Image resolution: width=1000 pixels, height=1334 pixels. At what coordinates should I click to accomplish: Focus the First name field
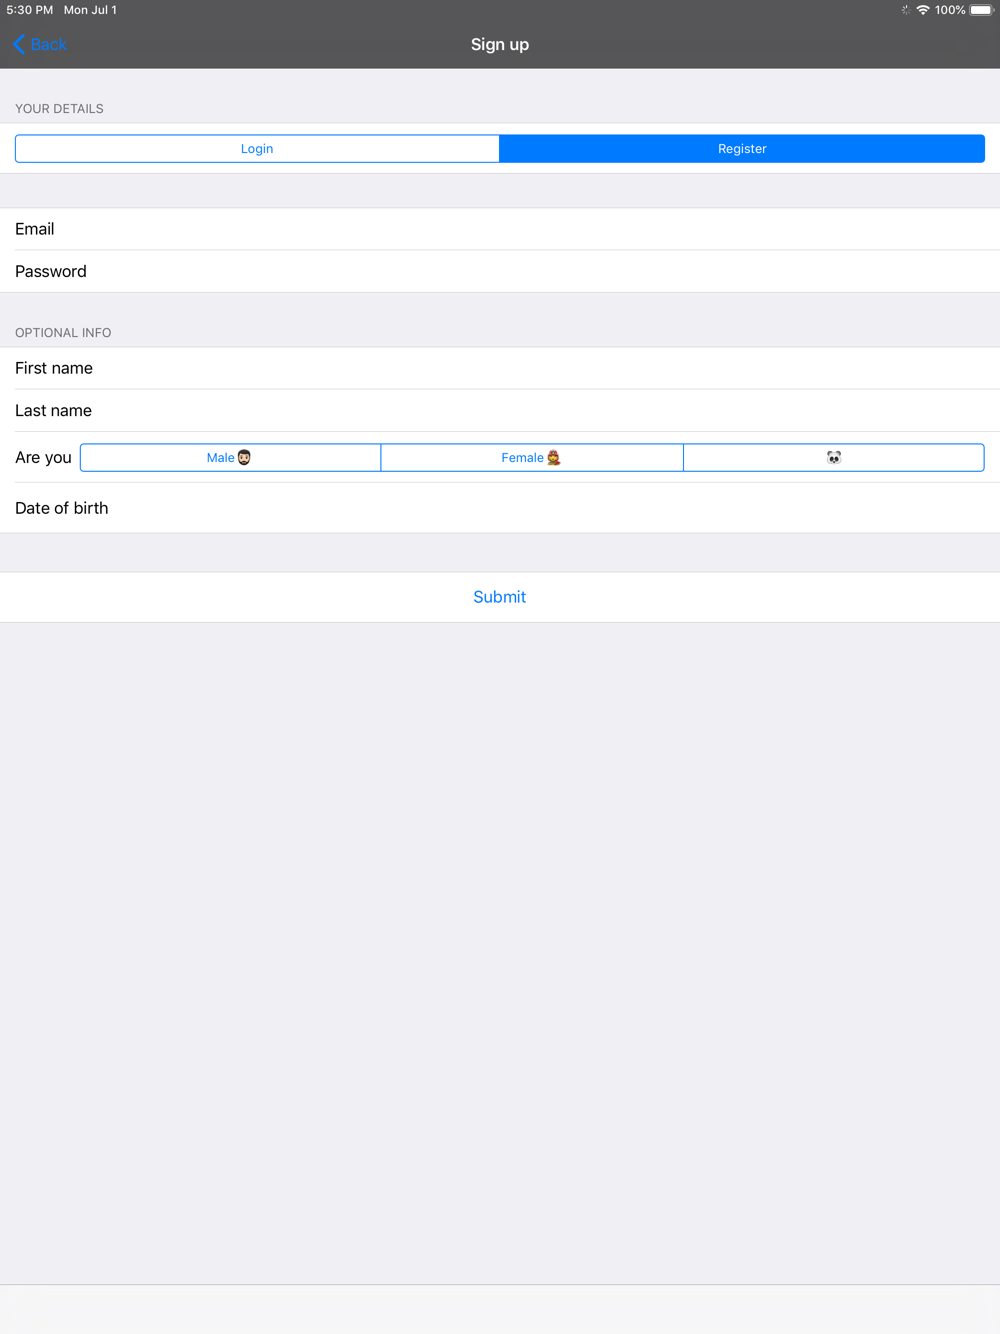[x=500, y=368]
